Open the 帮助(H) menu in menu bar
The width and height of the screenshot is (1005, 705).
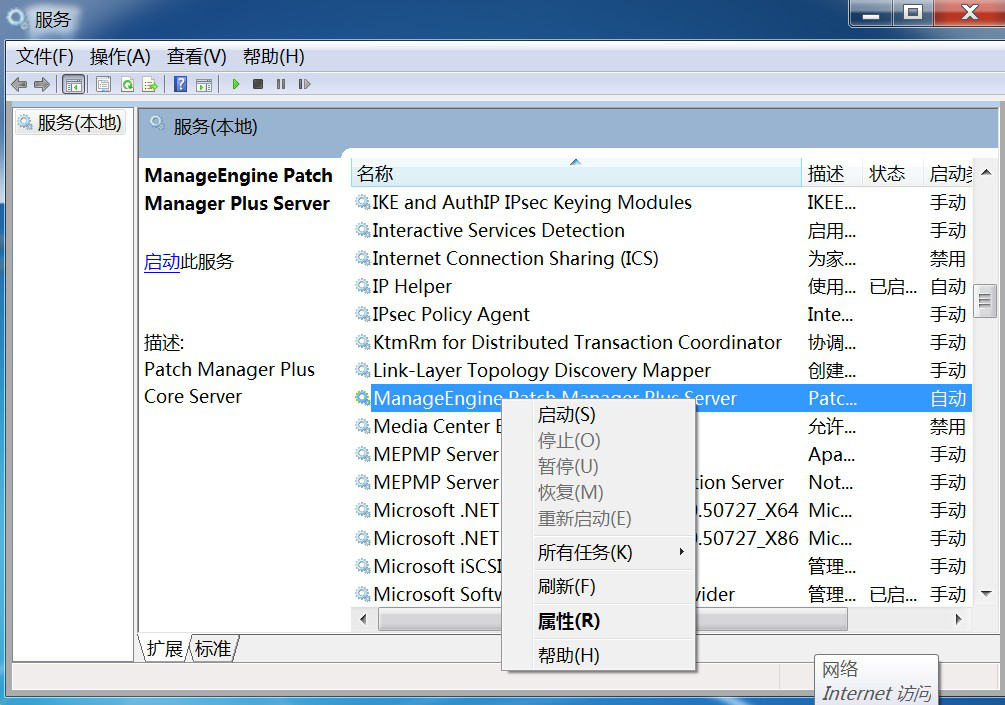[x=273, y=56]
